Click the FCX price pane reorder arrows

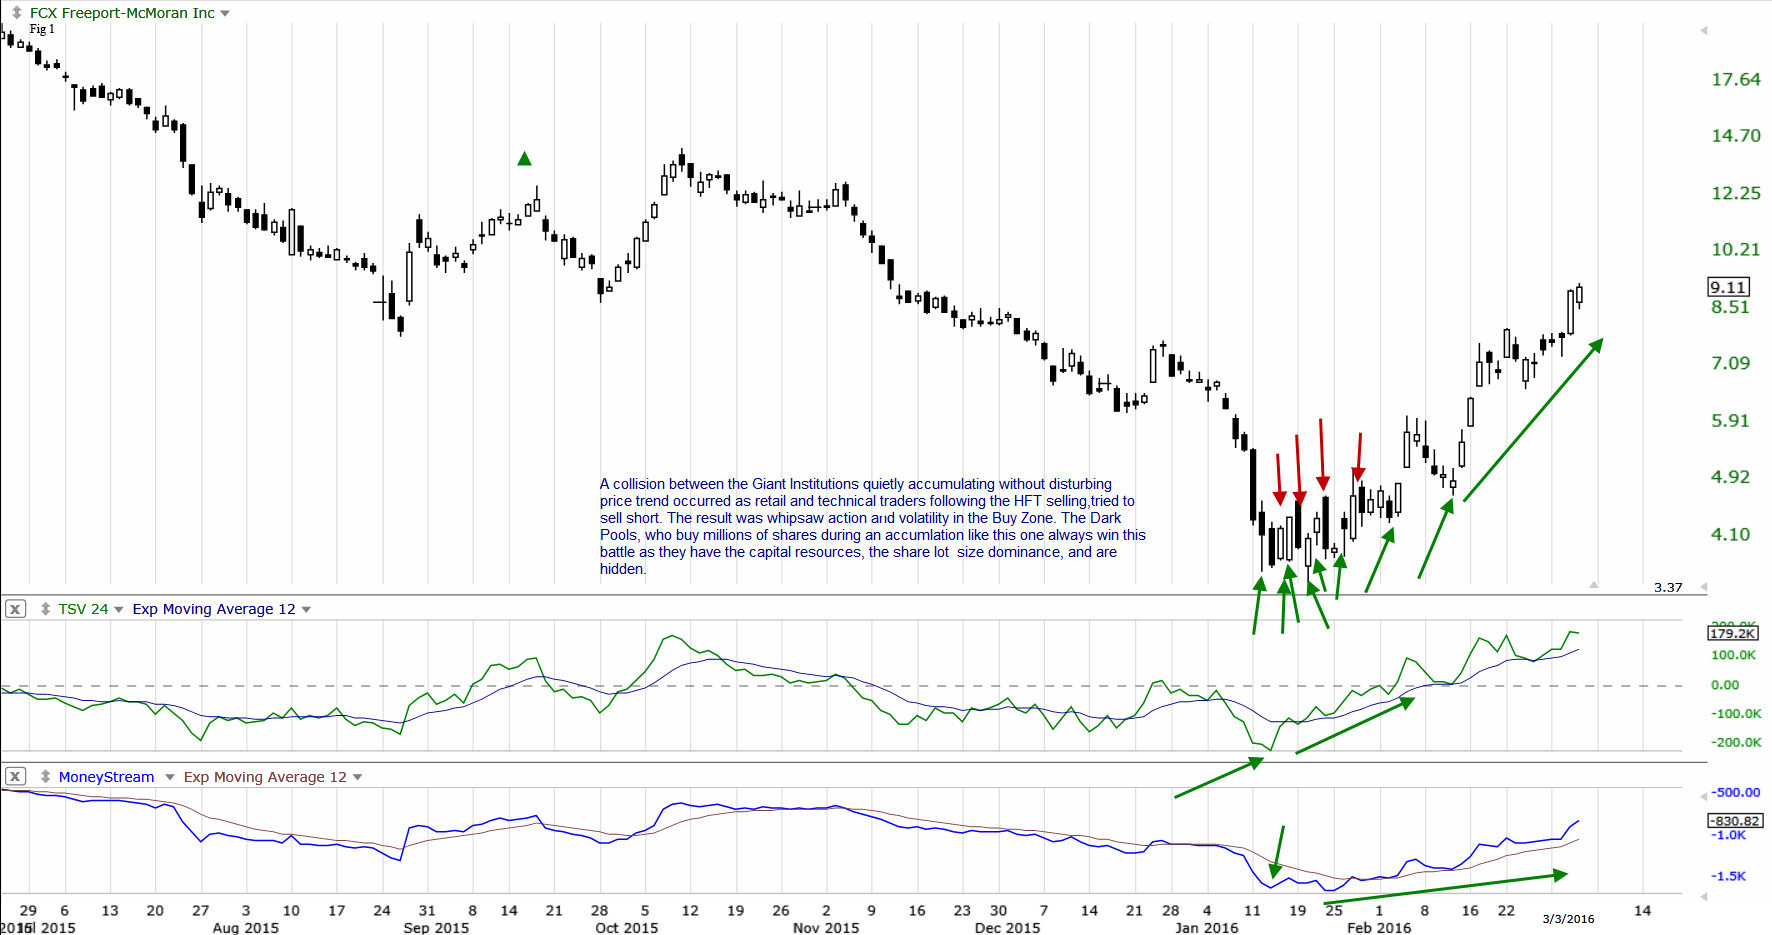coord(16,13)
